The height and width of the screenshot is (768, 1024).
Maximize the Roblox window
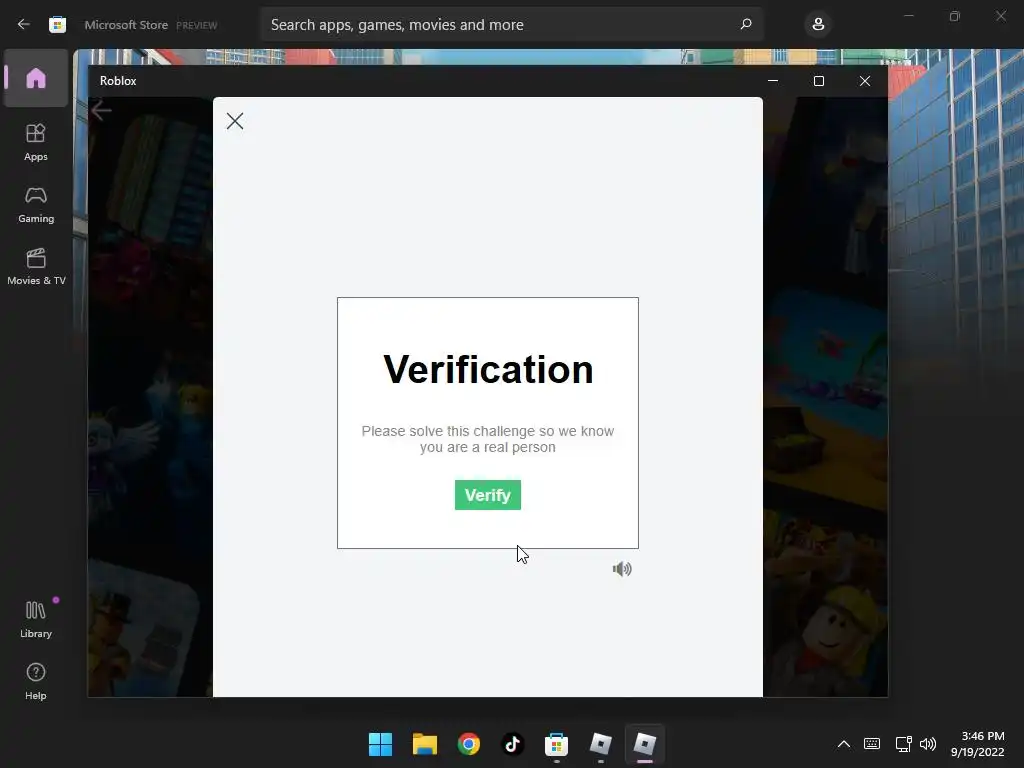click(819, 81)
